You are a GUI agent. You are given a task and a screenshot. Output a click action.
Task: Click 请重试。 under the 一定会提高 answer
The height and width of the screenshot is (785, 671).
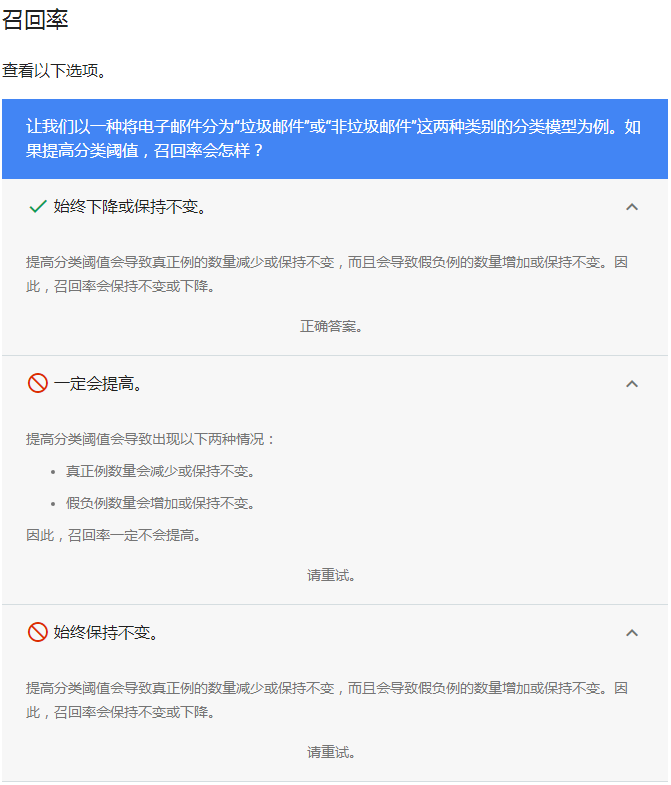click(x=331, y=575)
